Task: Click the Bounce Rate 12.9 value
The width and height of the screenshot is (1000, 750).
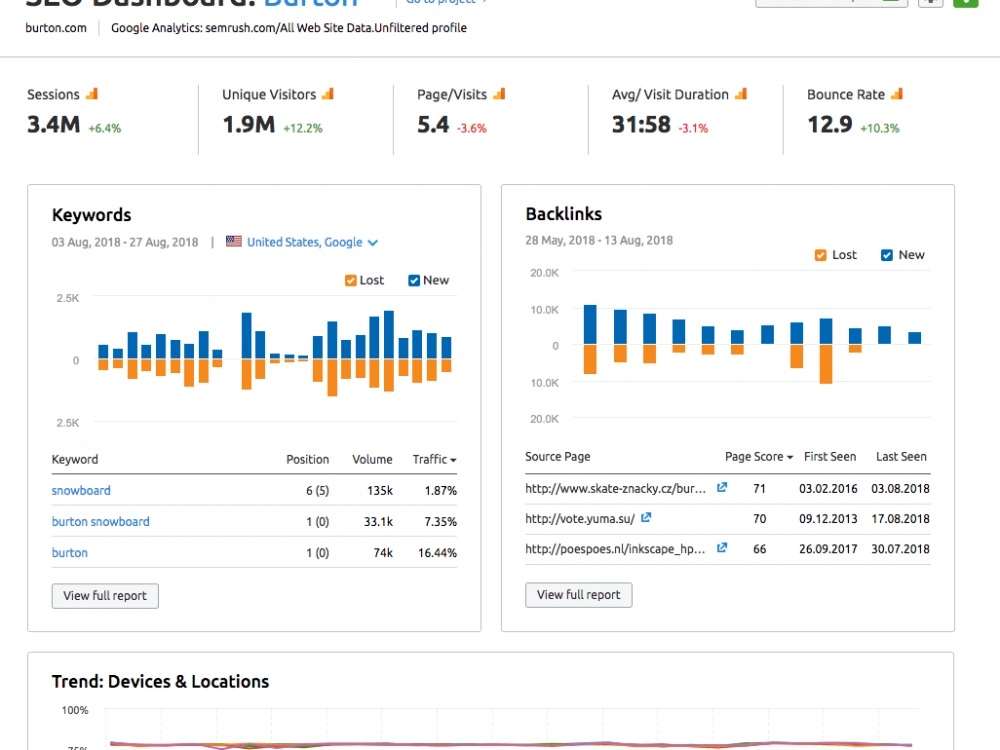Action: [830, 124]
